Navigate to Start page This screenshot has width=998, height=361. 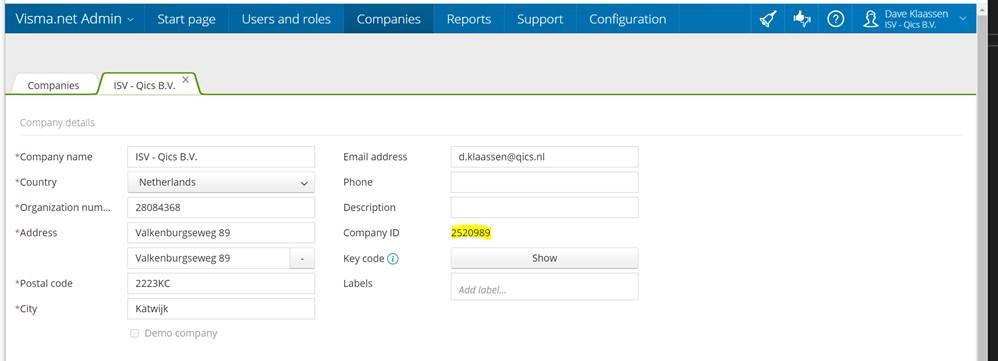click(x=186, y=19)
